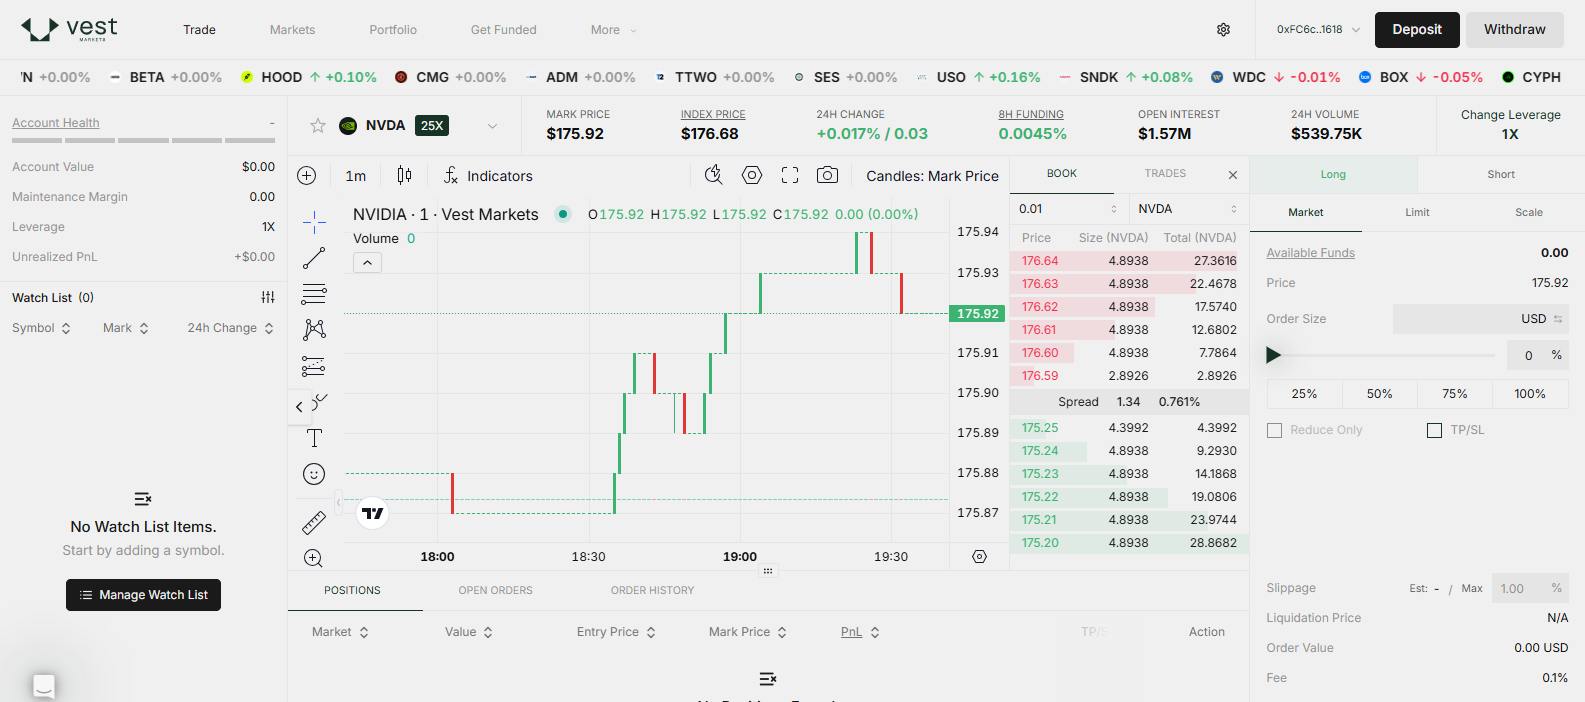Open the settings gear icon
The image size is (1585, 702).
click(x=1223, y=30)
